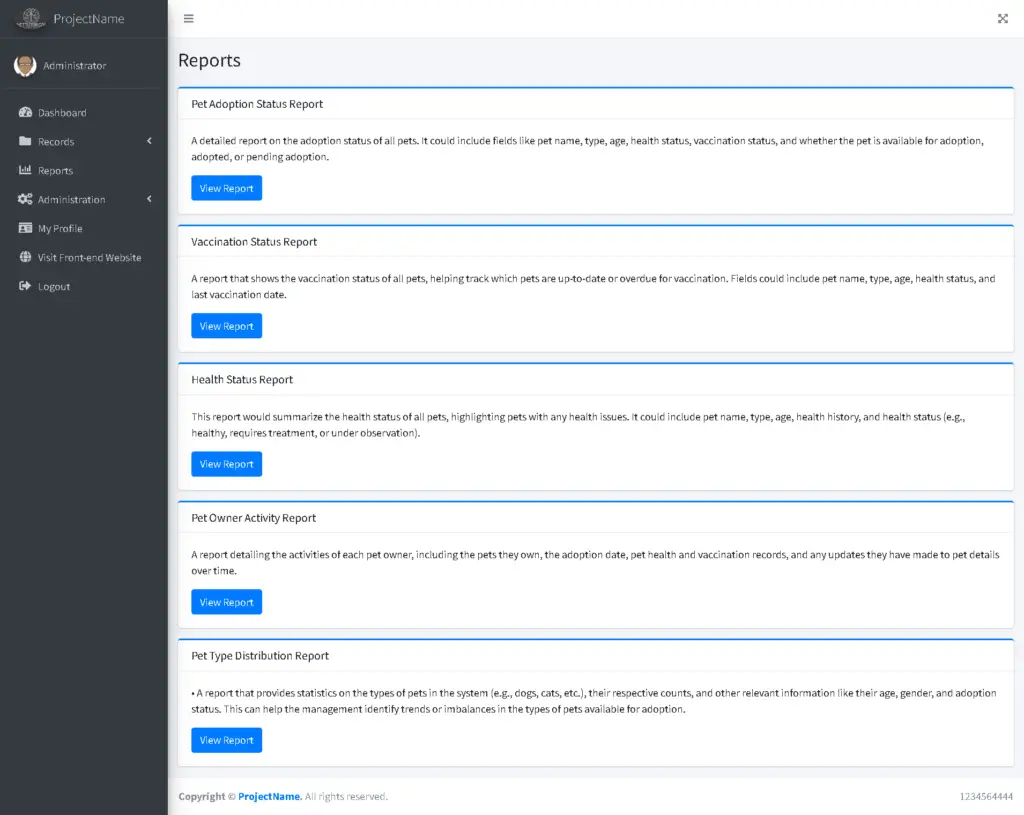Click the Dashboard speedometer icon

(25, 113)
